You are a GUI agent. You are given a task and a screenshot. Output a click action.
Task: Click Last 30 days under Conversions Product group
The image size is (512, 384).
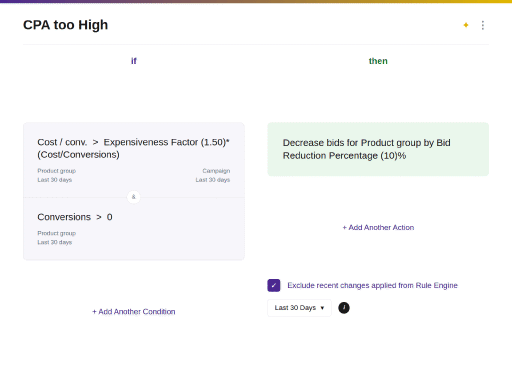(x=55, y=242)
